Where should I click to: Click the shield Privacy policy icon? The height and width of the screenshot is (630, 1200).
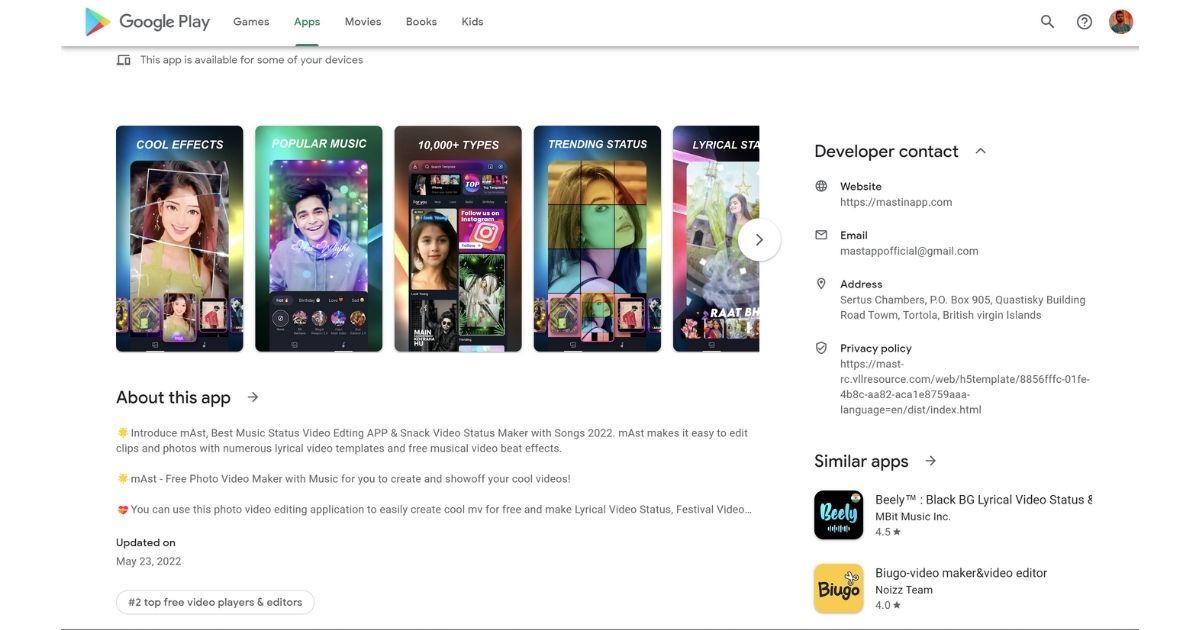[x=821, y=348]
